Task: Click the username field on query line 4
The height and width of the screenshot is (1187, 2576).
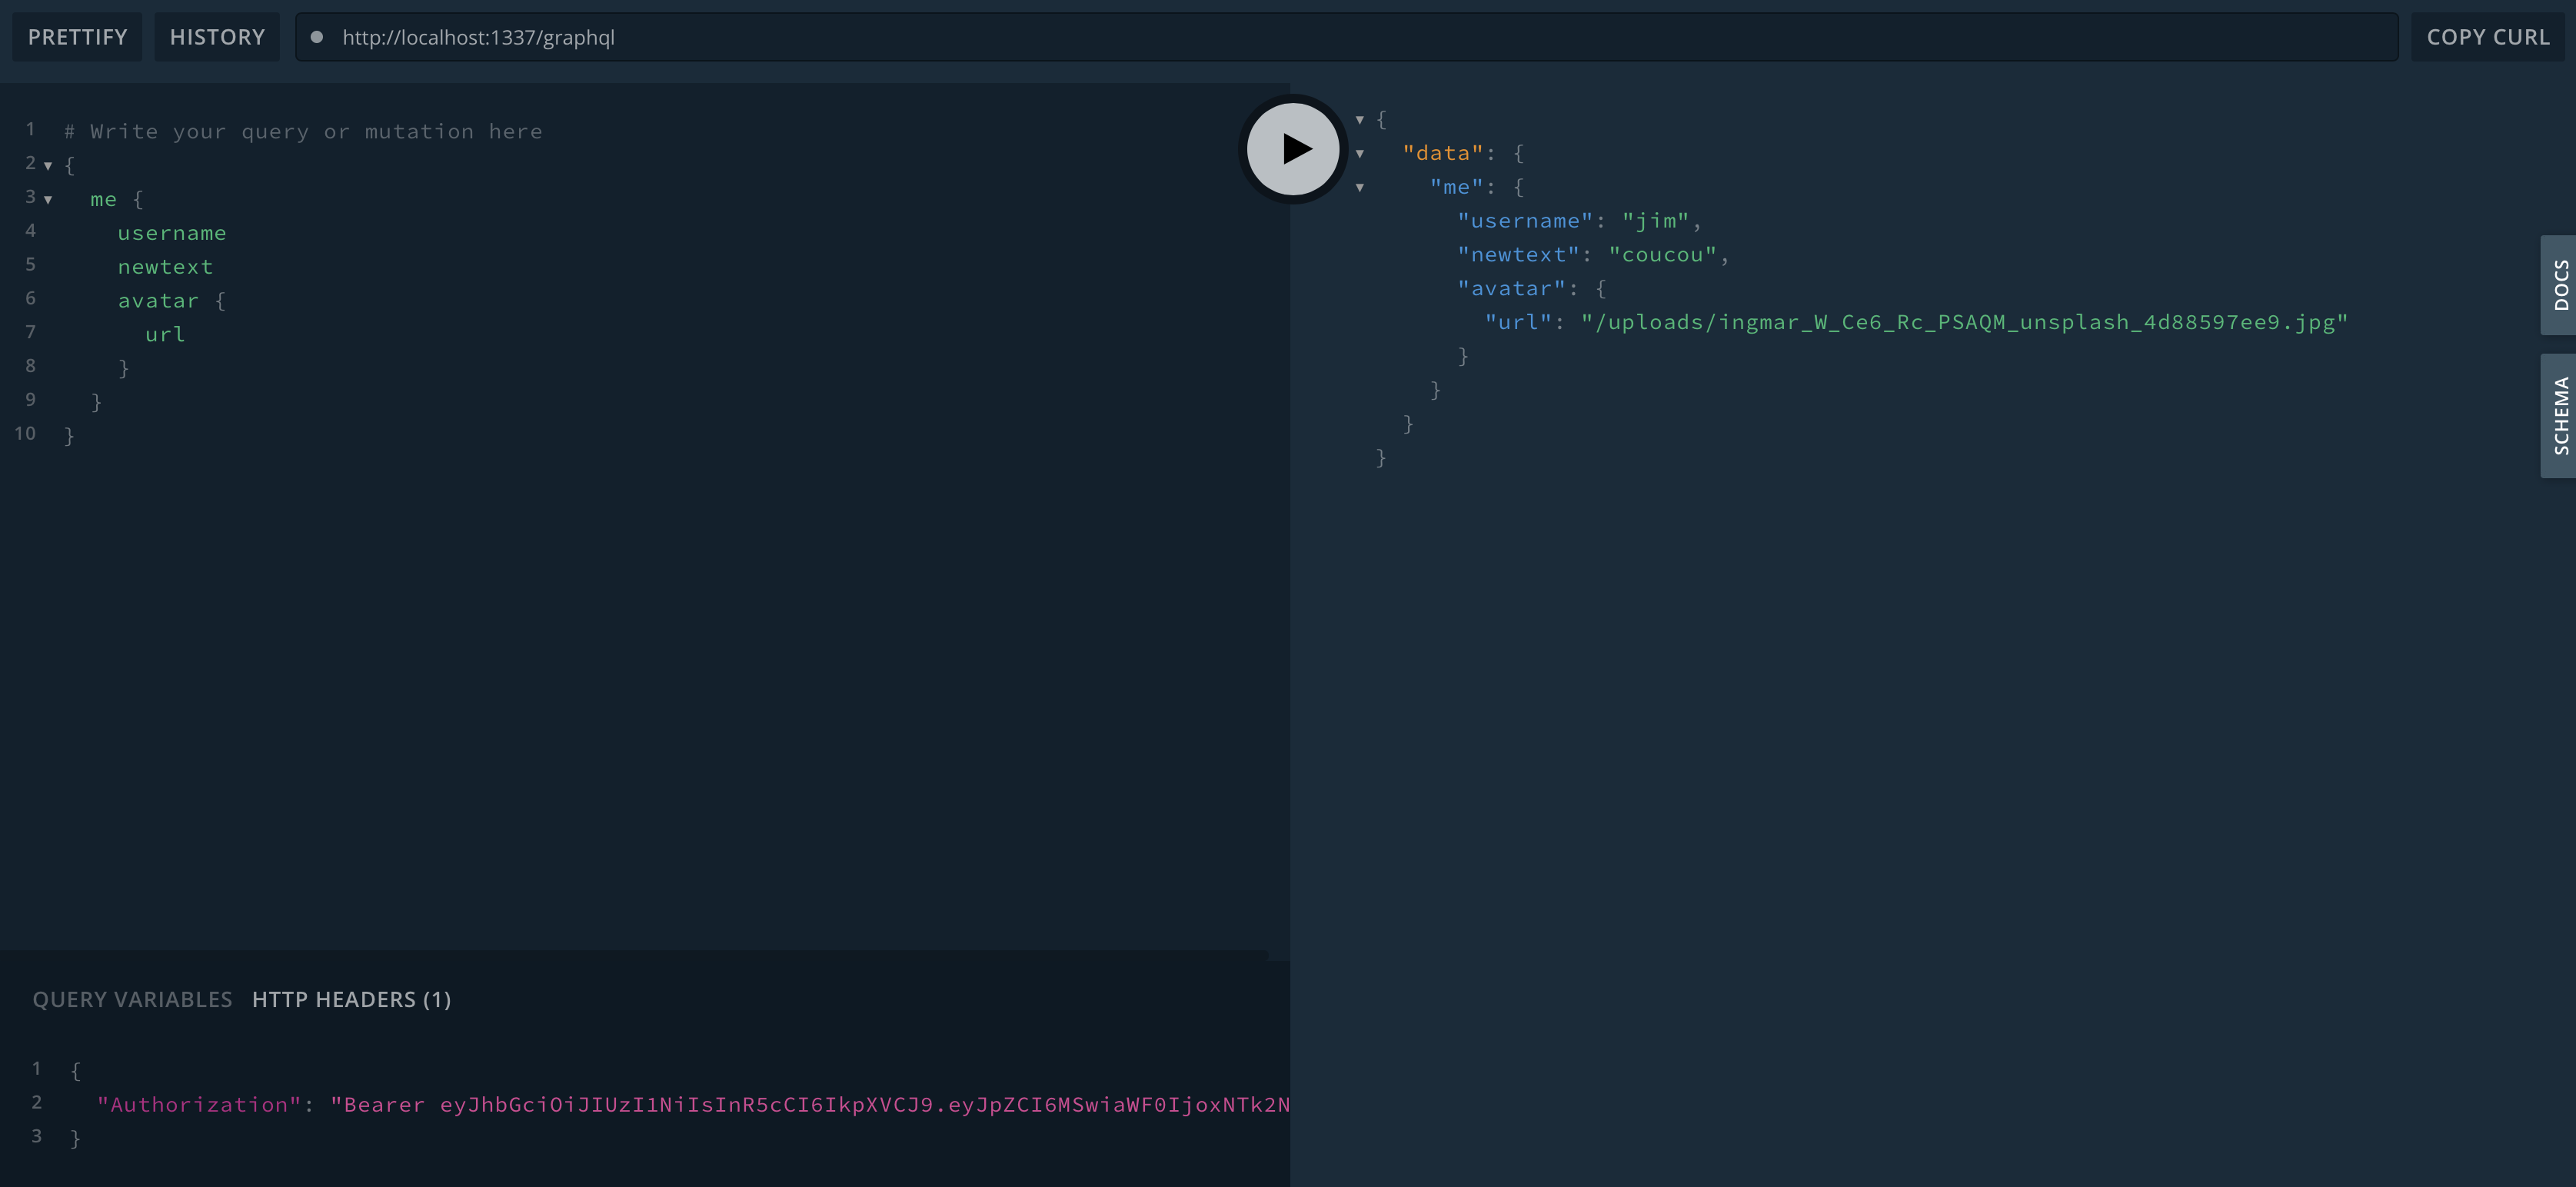Action: tap(172, 233)
